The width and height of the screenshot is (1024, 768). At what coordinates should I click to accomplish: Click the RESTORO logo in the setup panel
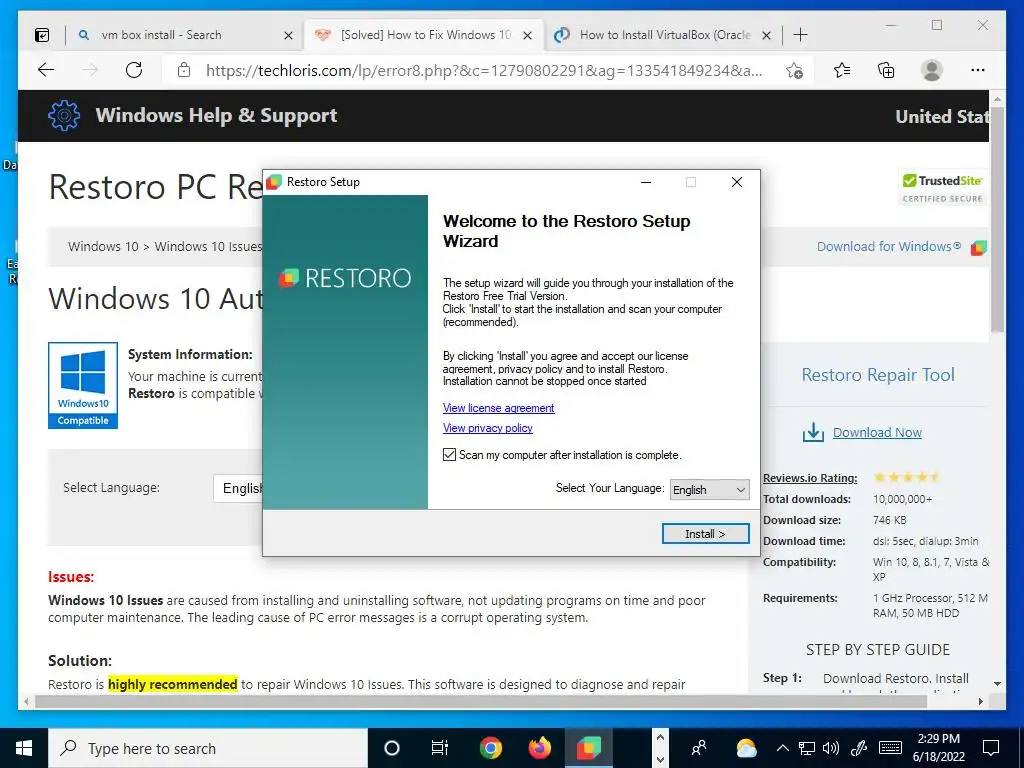(x=345, y=279)
